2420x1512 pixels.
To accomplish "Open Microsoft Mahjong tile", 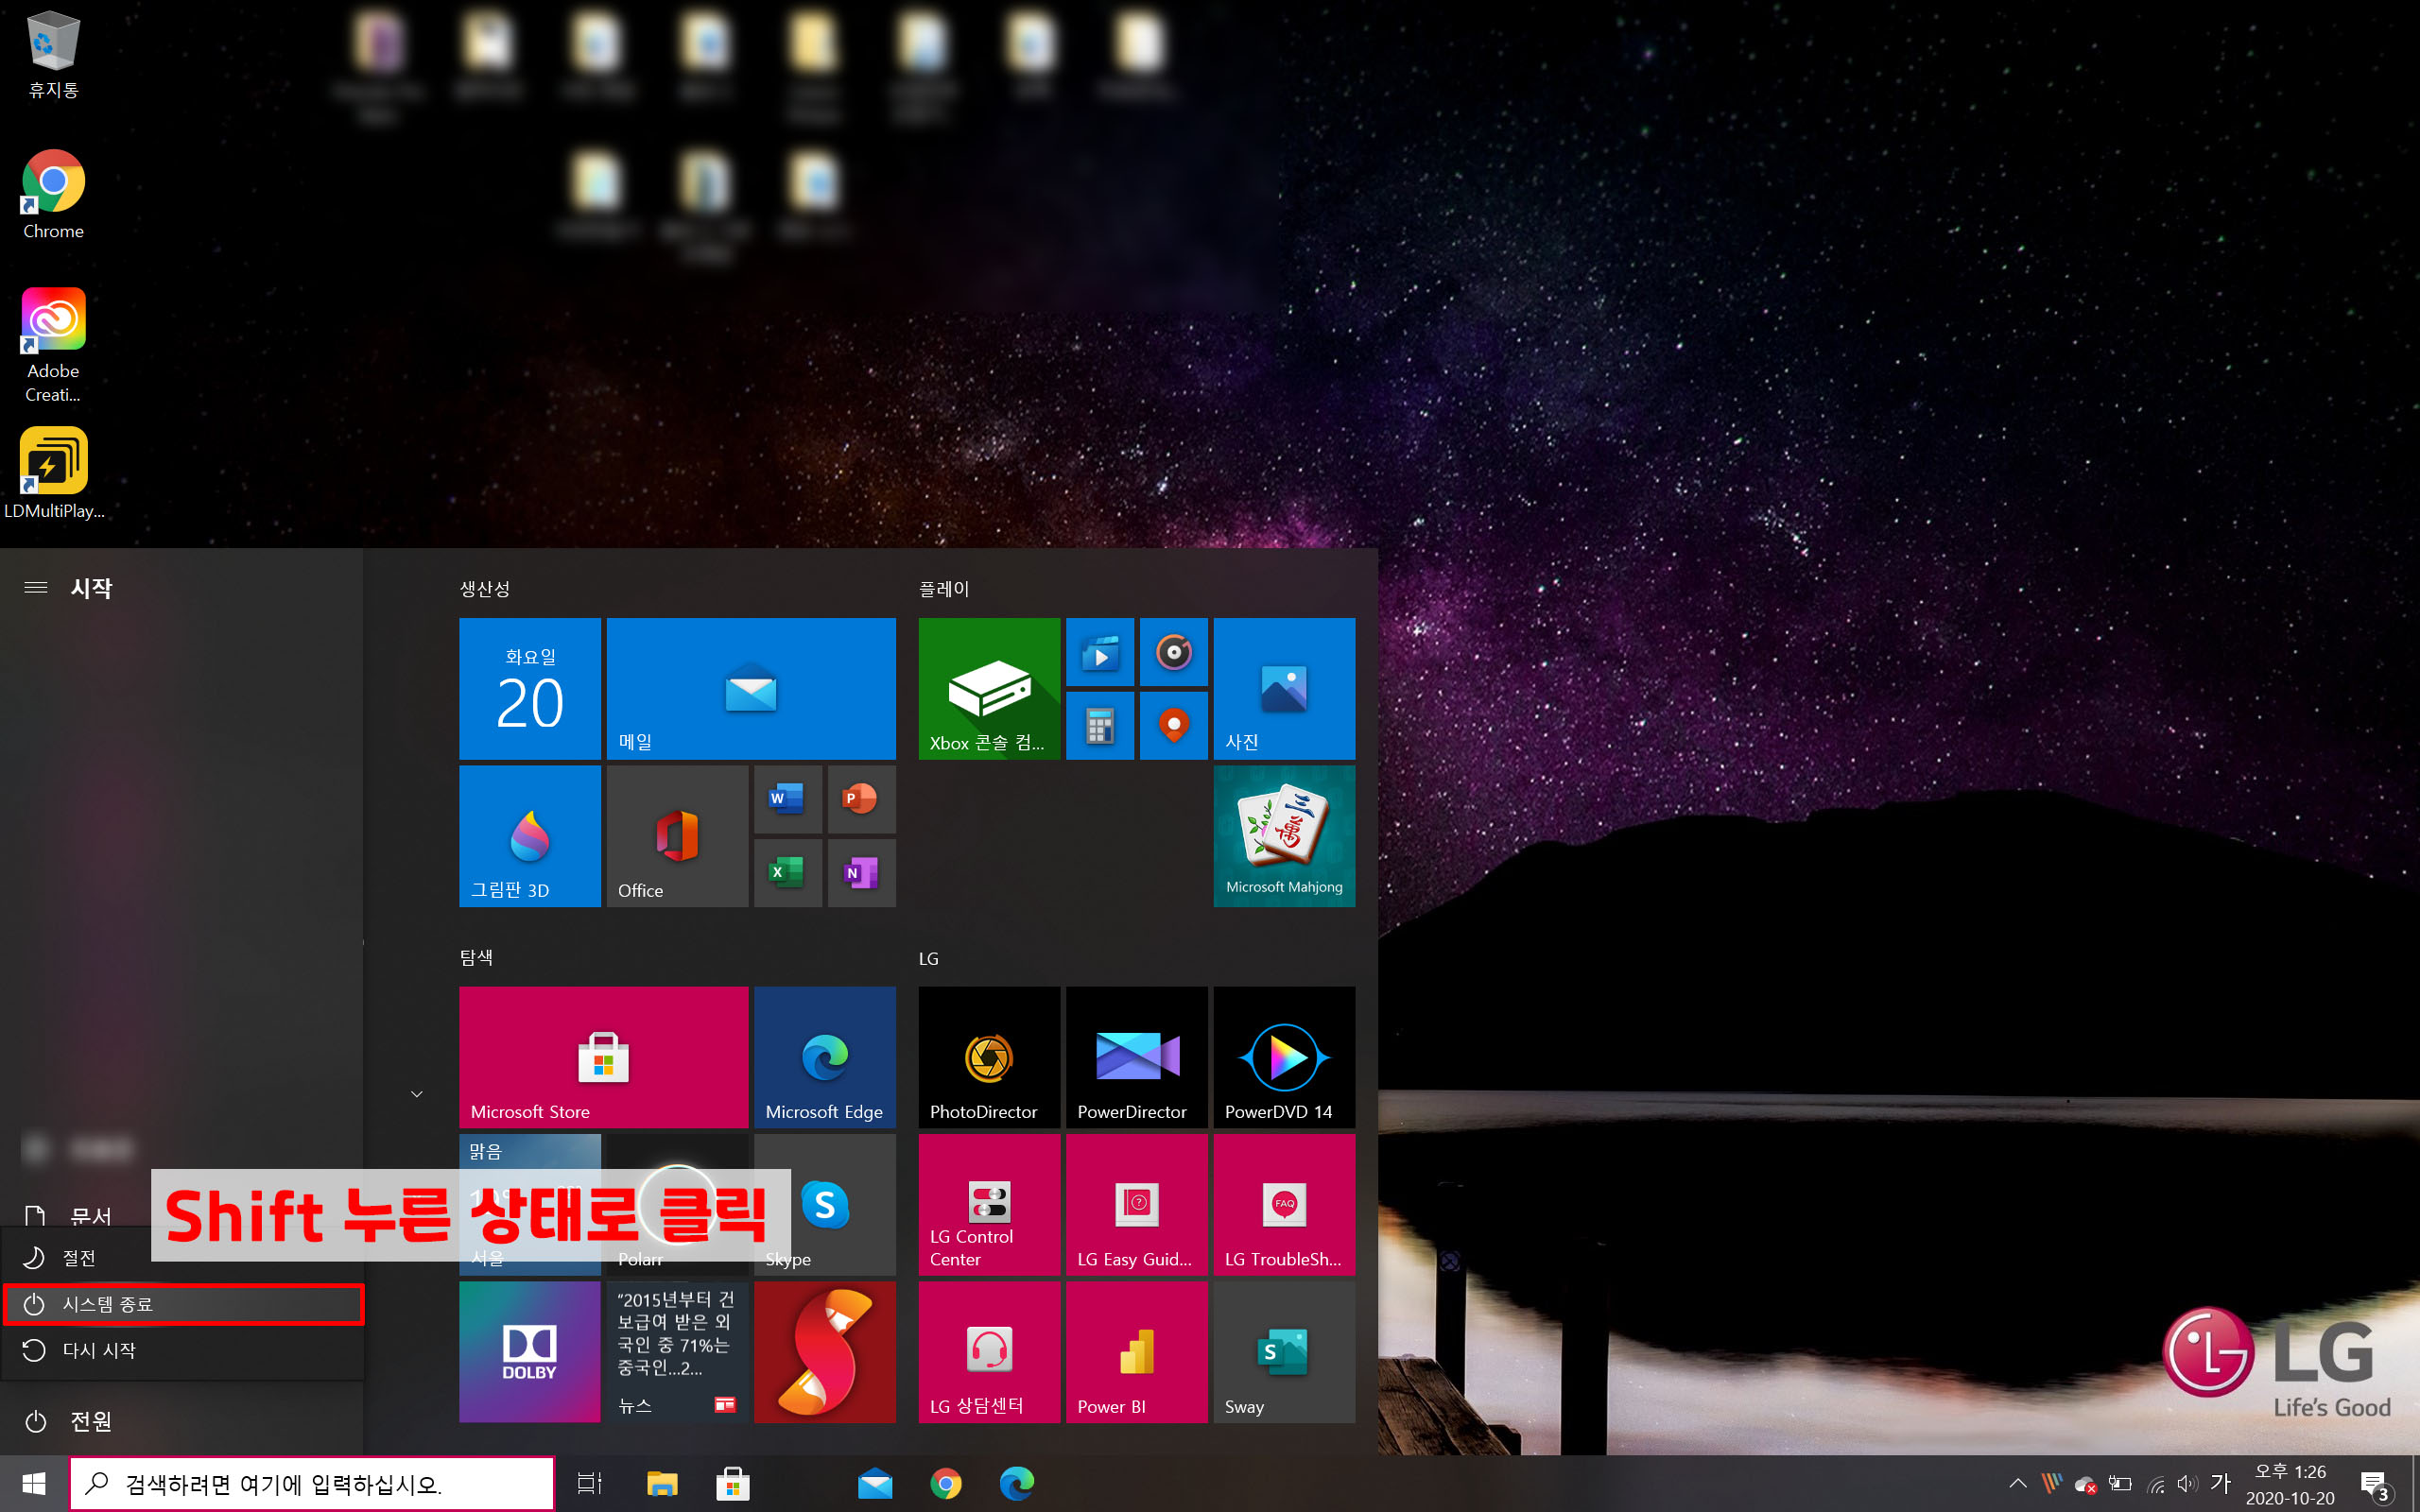I will pyautogui.click(x=1283, y=836).
